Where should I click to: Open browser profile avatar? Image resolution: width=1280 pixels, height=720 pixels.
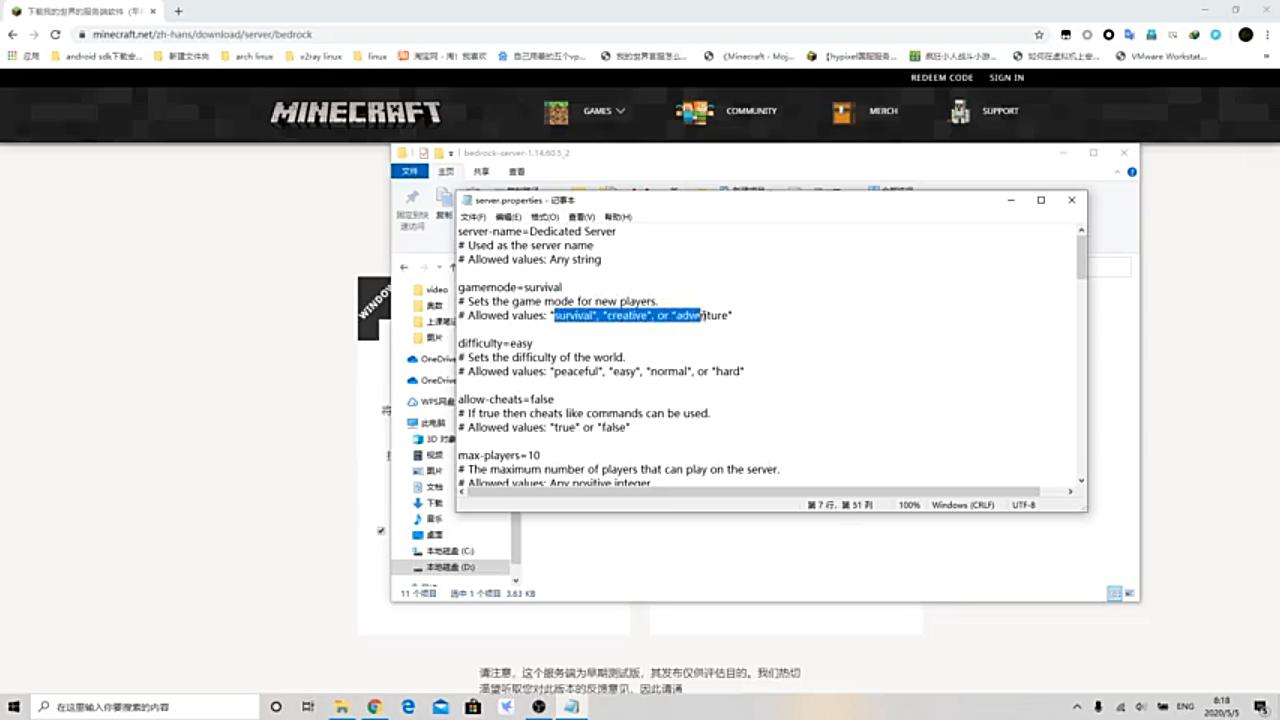click(x=1245, y=34)
